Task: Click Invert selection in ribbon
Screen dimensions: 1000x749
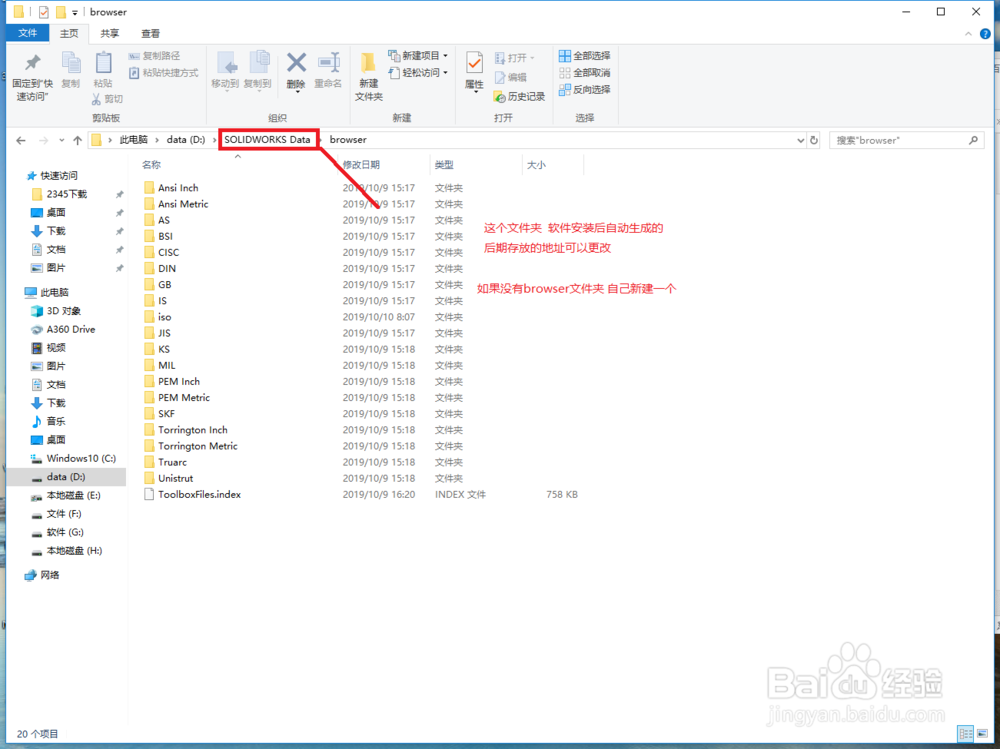Action: (584, 89)
